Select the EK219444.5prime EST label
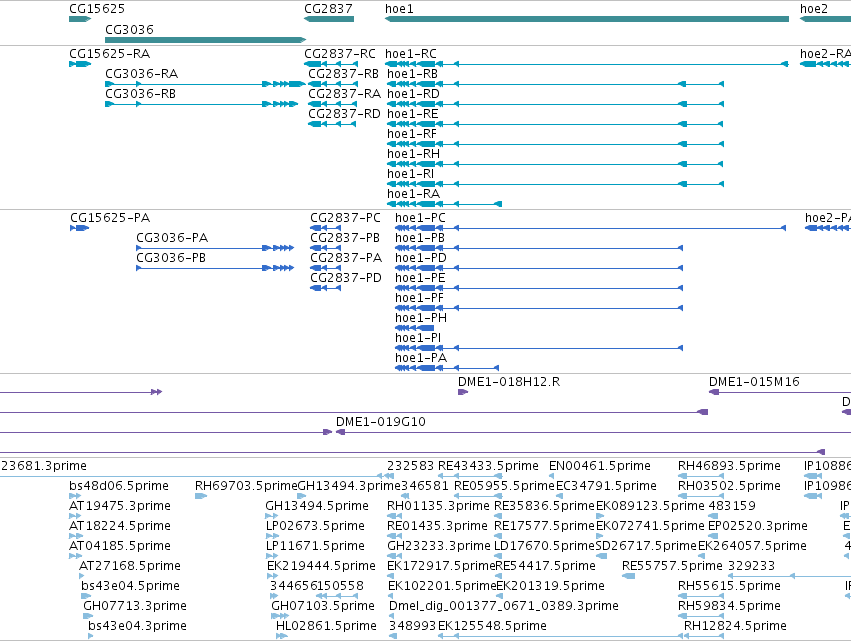The height and width of the screenshot is (641, 851). pyautogui.click(x=321, y=566)
